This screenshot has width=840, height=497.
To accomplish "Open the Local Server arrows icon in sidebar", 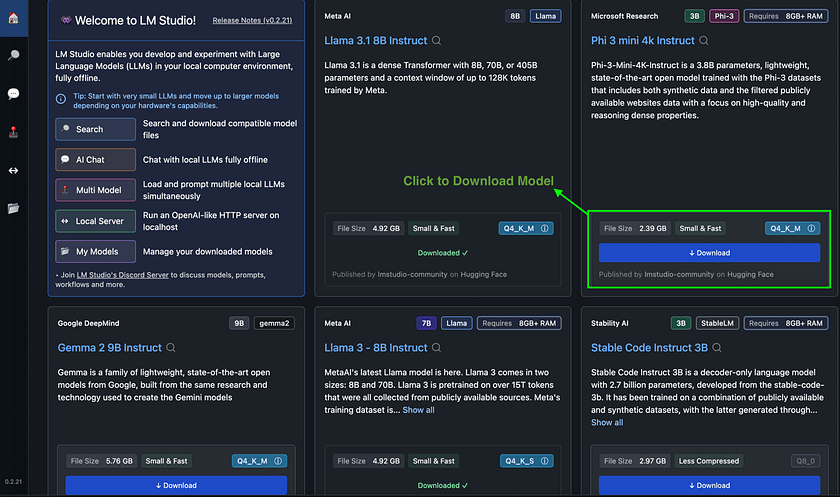I will 13,170.
